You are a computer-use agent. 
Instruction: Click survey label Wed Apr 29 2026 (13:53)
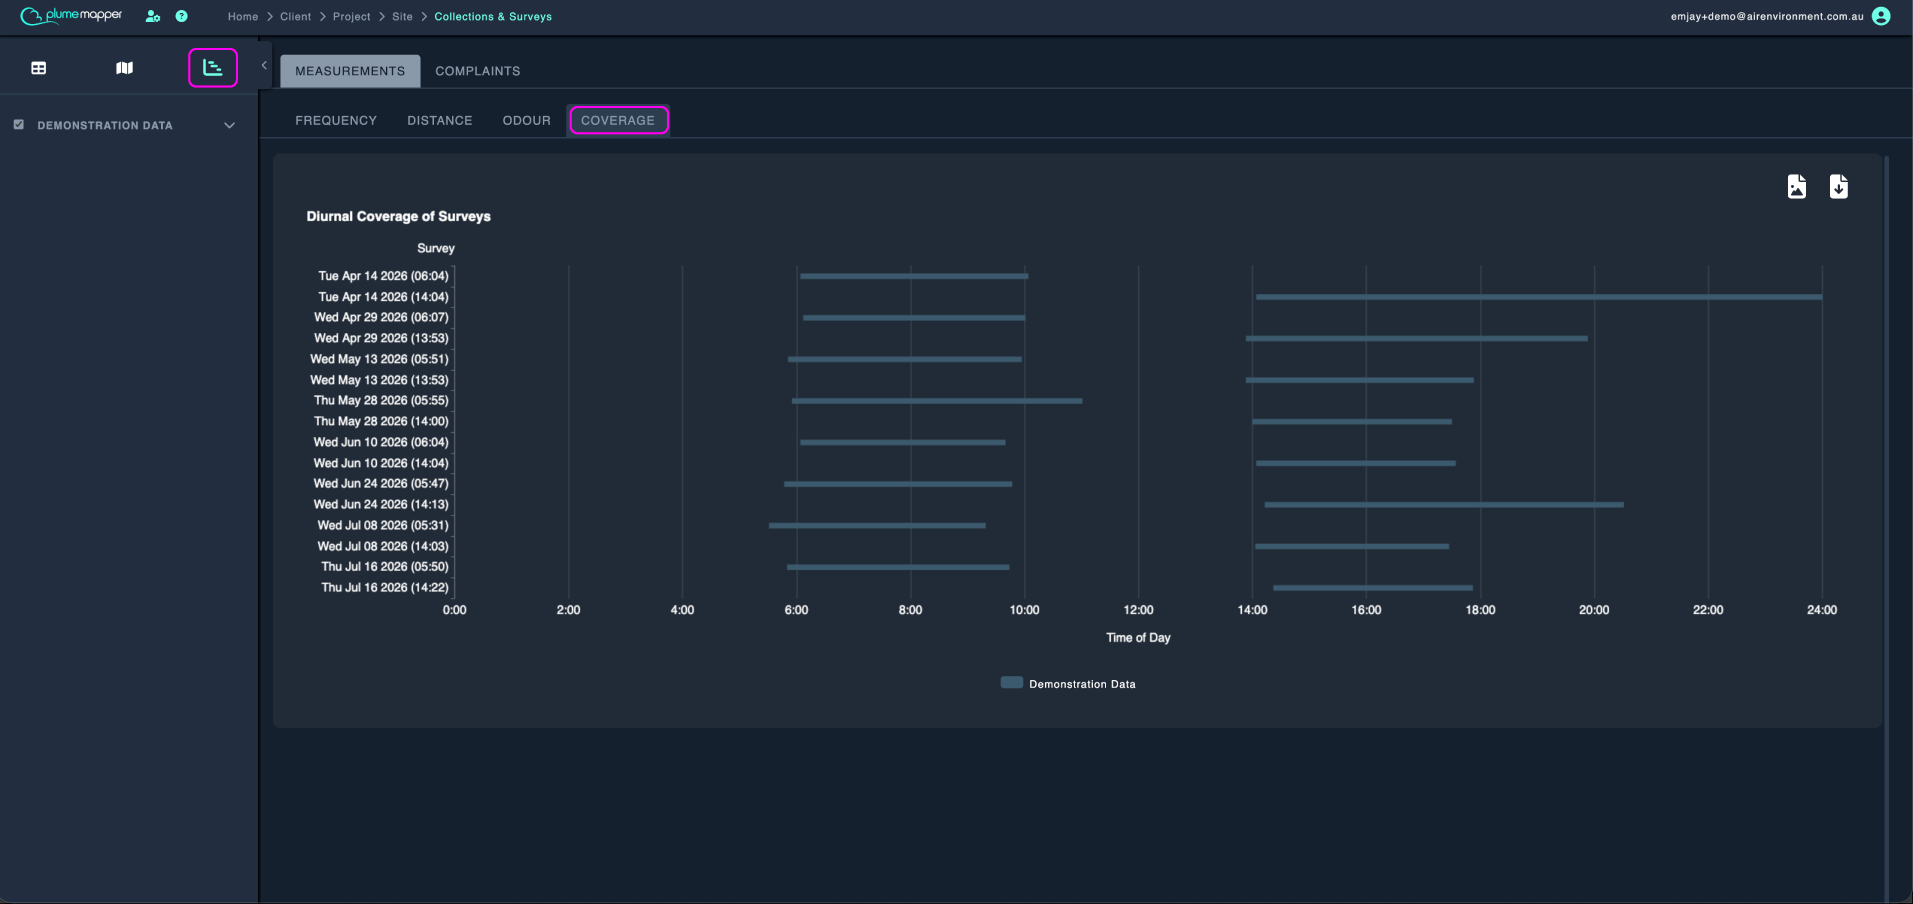pos(381,338)
